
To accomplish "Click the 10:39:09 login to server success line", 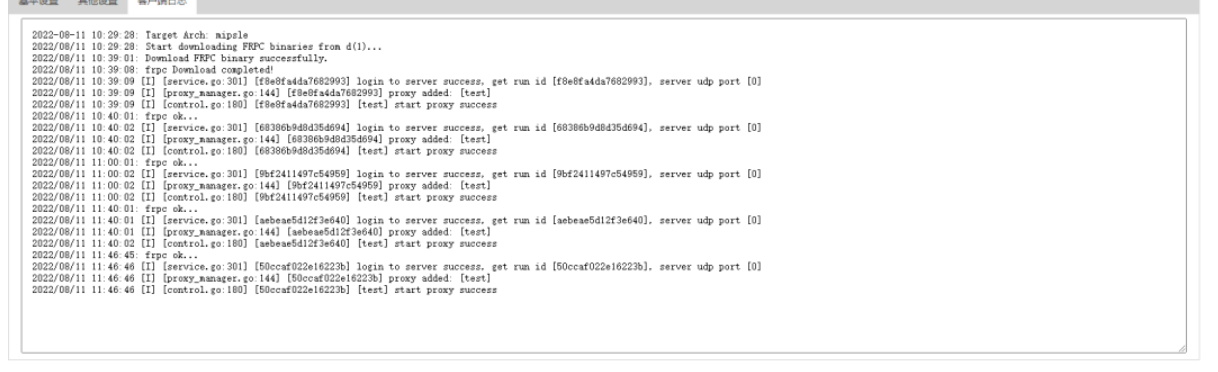I will [397, 79].
